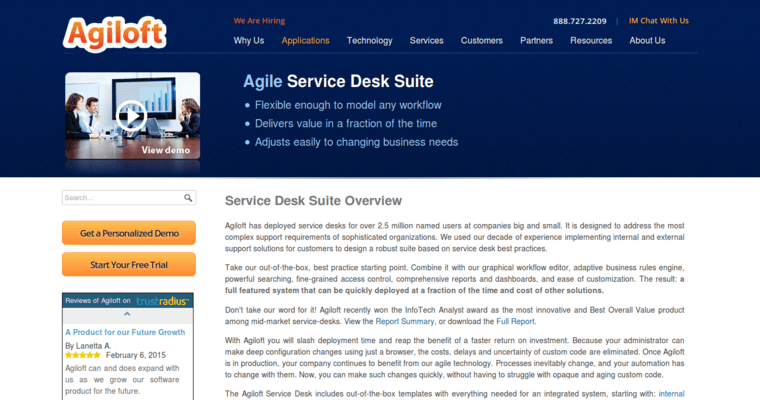760x400 pixels.
Task: Open the Applications menu
Action: click(x=305, y=41)
